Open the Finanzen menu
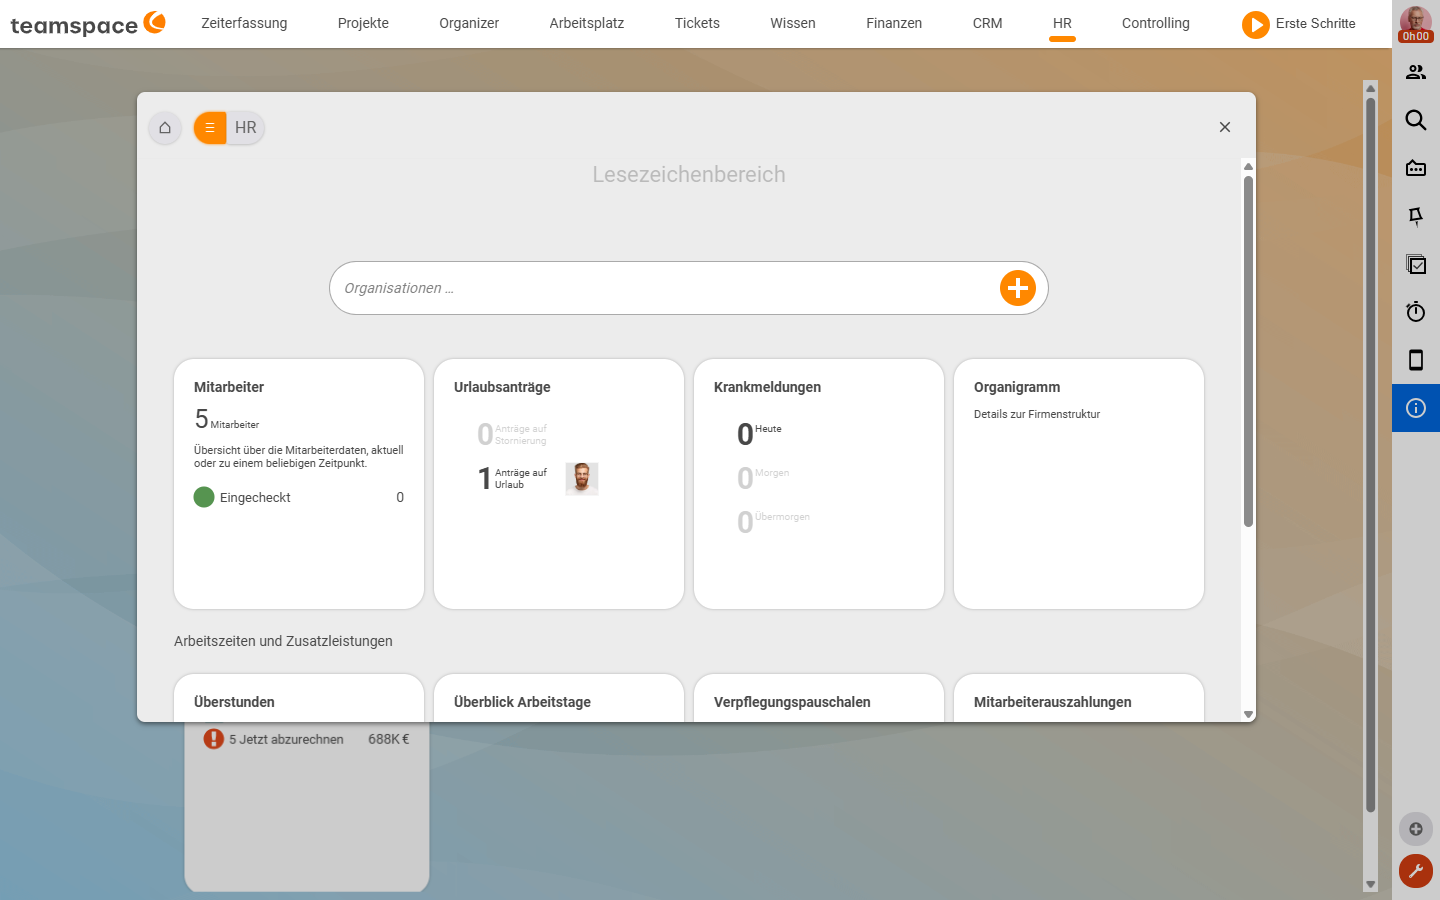 (894, 23)
